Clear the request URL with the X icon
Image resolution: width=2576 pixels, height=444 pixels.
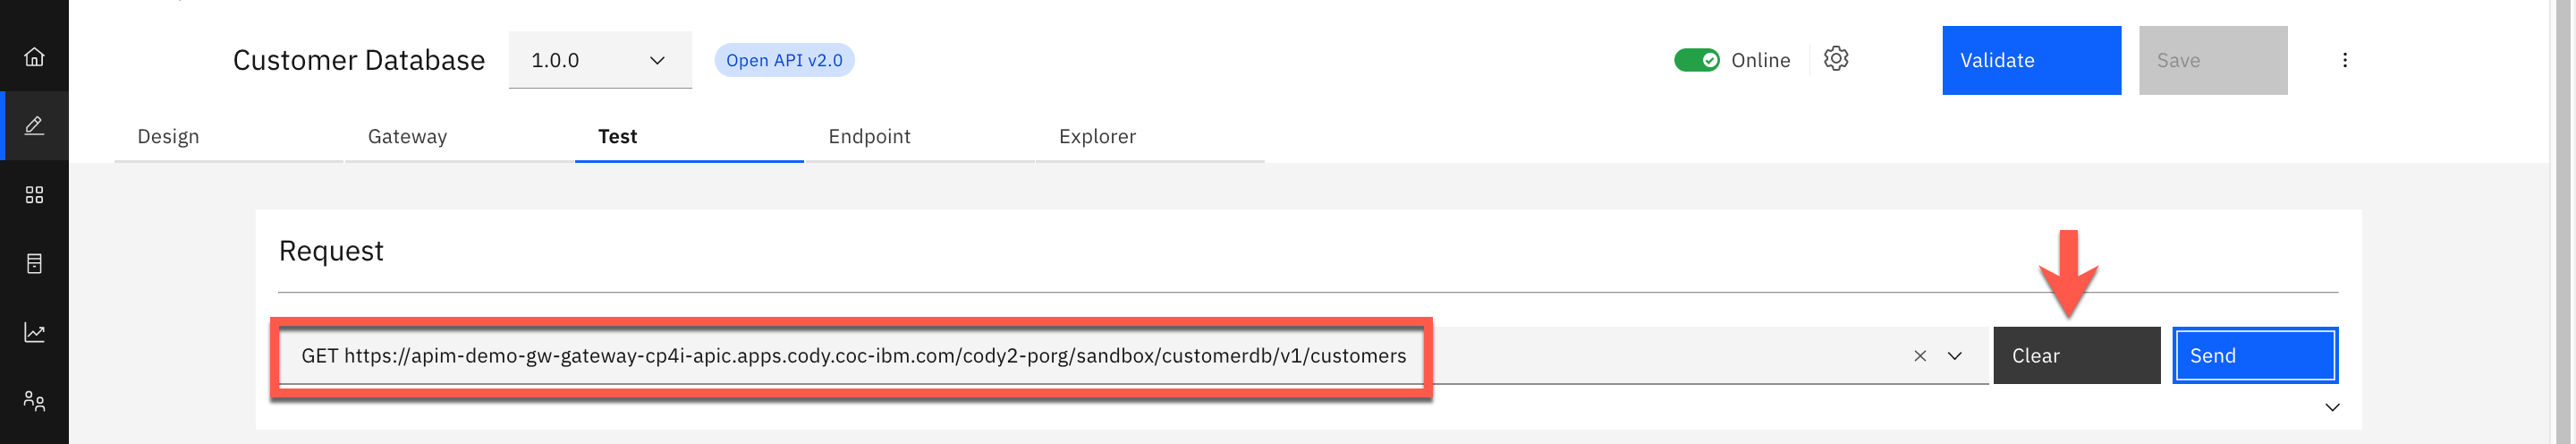click(1920, 356)
